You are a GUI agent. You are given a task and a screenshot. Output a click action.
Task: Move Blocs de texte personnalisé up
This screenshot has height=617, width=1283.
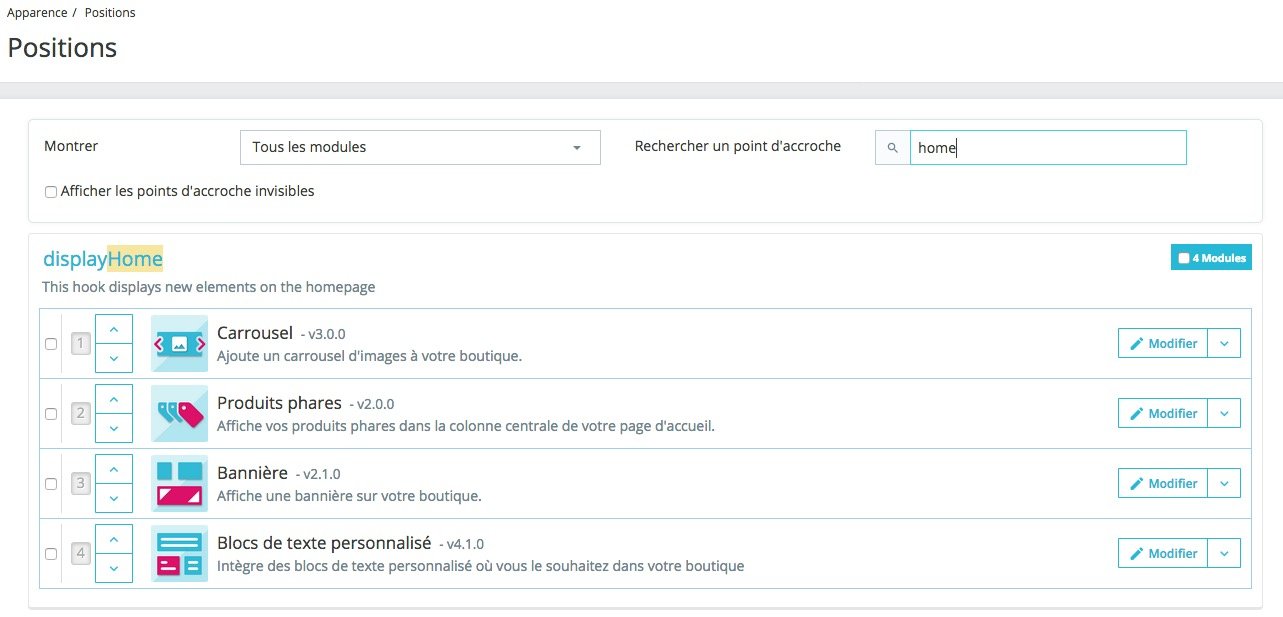click(x=113, y=539)
